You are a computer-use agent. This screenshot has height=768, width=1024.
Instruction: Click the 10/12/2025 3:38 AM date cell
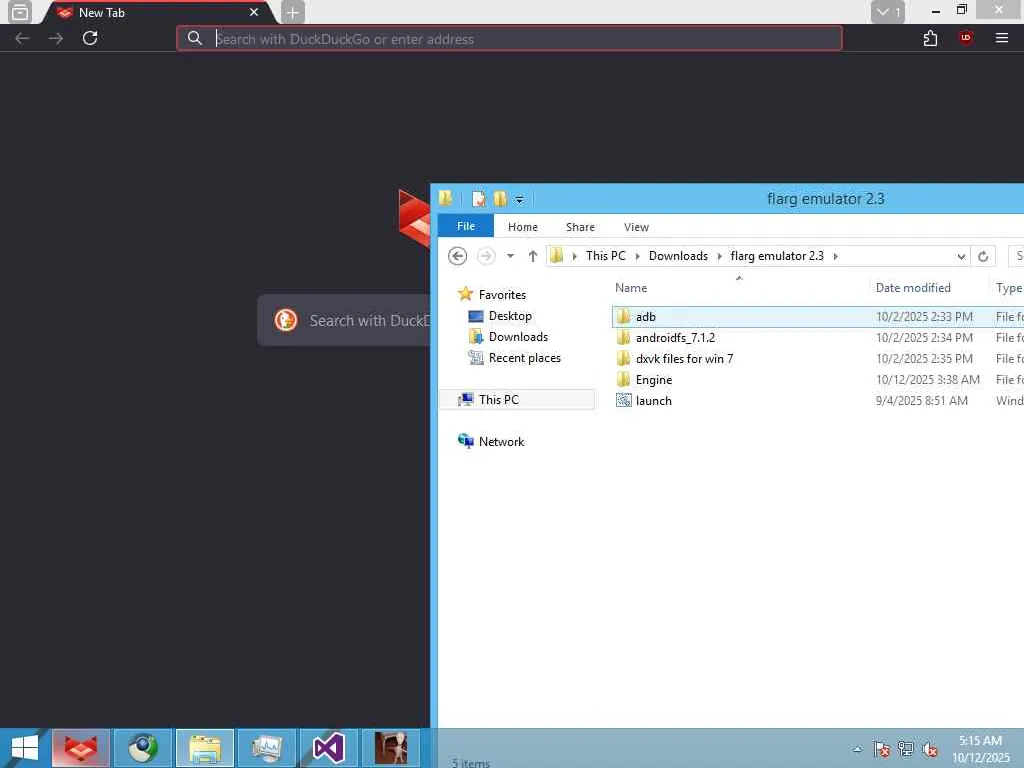pos(927,379)
